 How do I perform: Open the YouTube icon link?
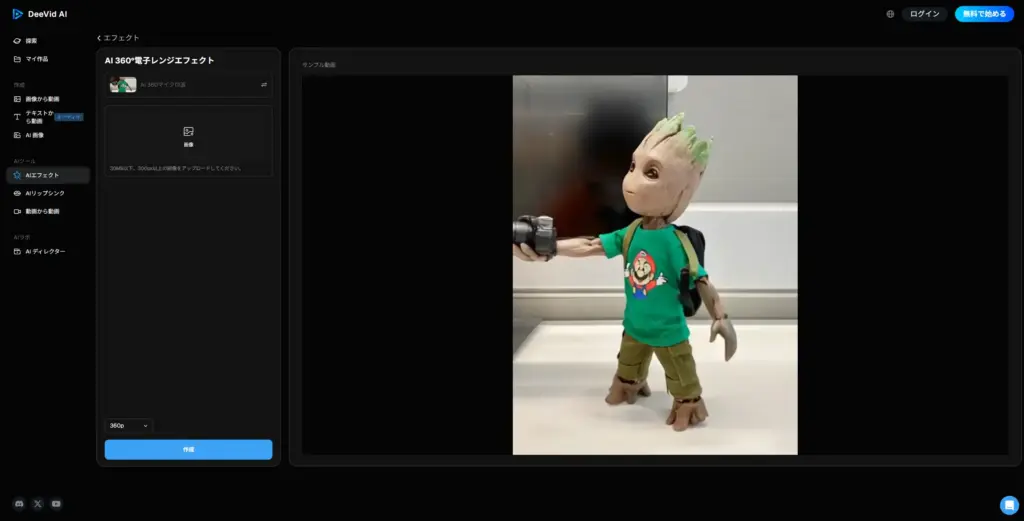pos(56,503)
